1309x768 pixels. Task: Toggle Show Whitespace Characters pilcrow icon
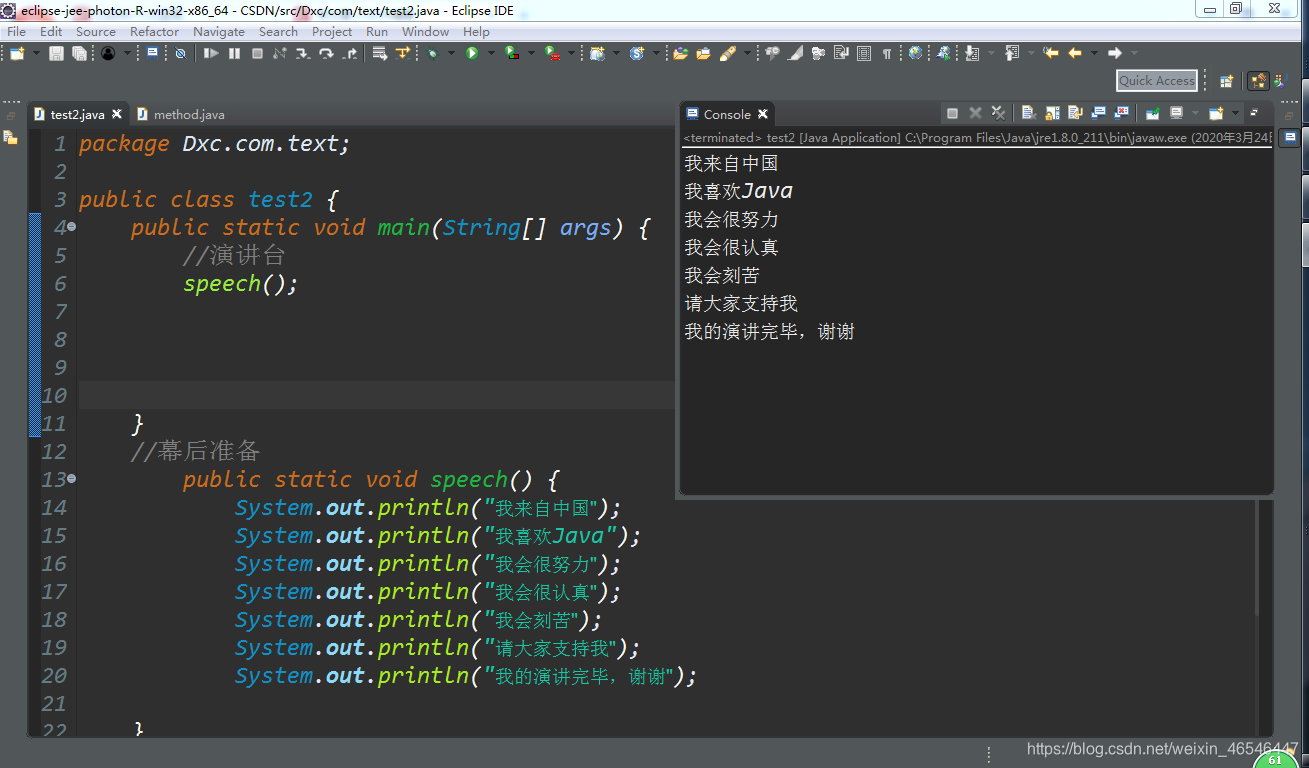tap(887, 53)
